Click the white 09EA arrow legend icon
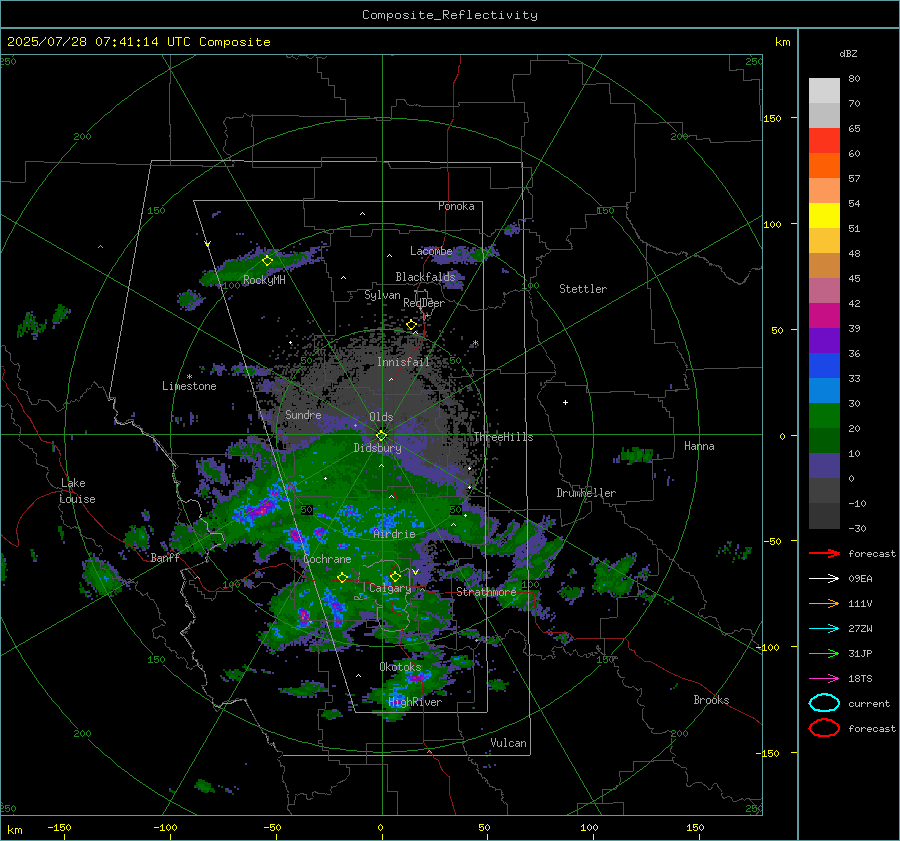This screenshot has height=841, width=900. (824, 579)
